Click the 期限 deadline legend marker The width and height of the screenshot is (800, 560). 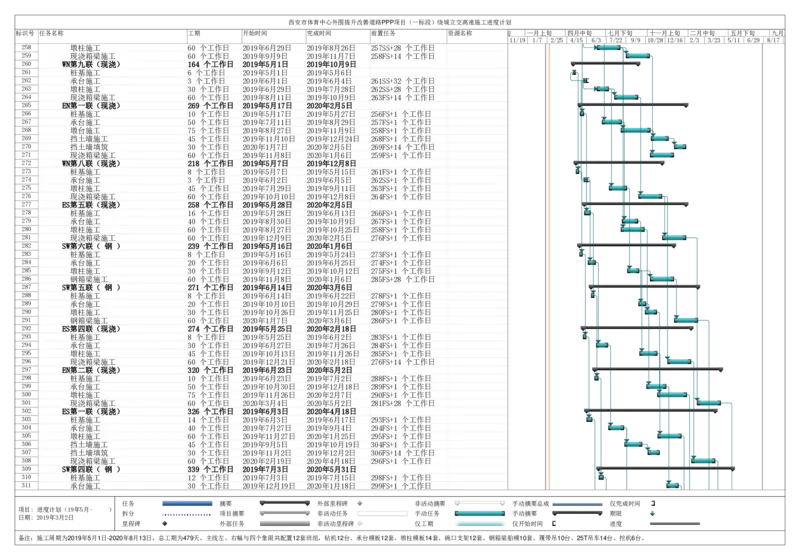[x=651, y=513]
